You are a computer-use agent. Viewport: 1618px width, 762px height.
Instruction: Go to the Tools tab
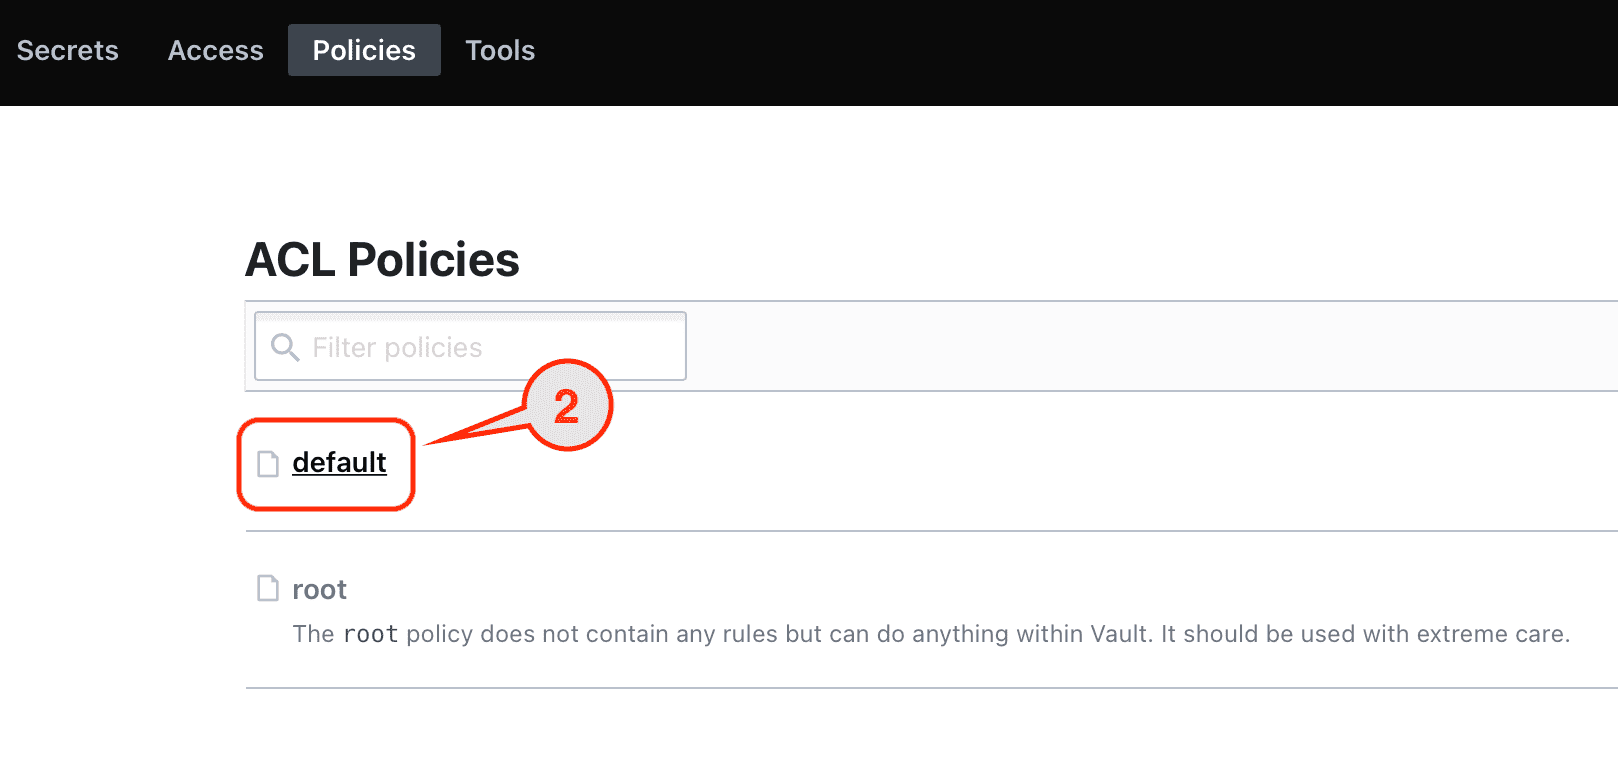500,51
